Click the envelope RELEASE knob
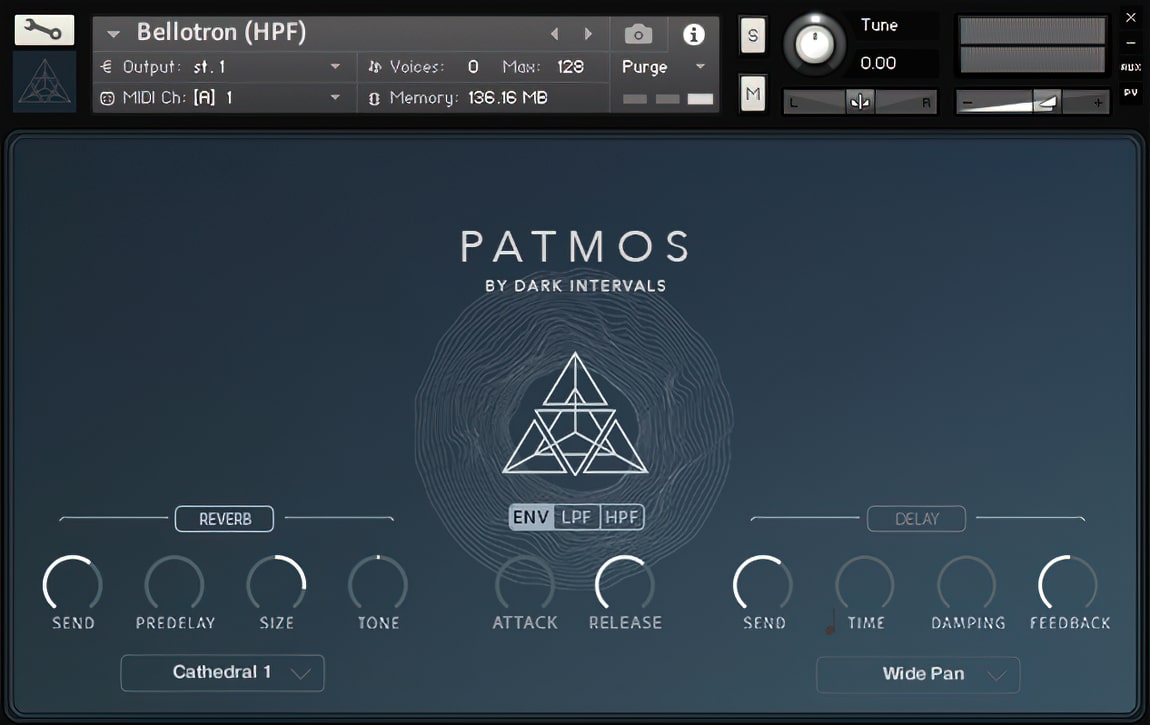The height and width of the screenshot is (725, 1150). 625,584
